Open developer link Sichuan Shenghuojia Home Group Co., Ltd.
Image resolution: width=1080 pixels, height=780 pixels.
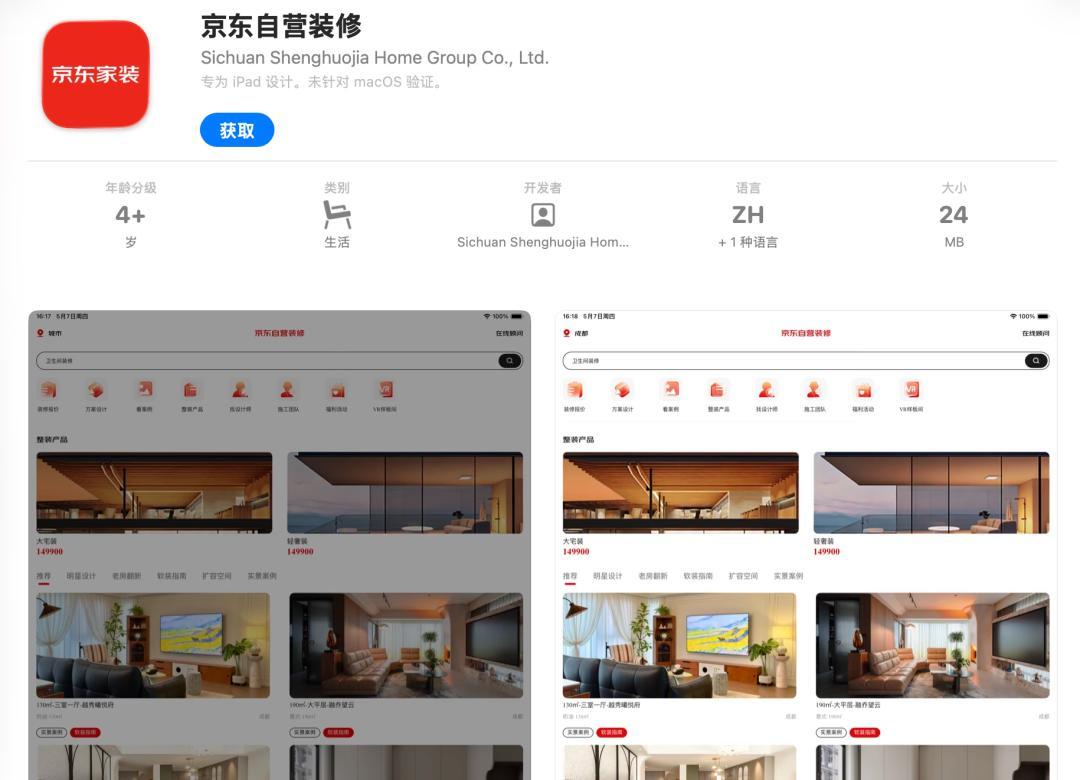click(x=375, y=58)
